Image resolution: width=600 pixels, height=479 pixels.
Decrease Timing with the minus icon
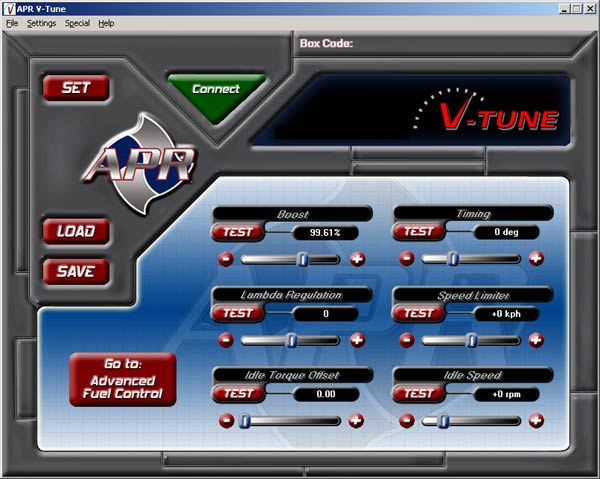(x=406, y=259)
